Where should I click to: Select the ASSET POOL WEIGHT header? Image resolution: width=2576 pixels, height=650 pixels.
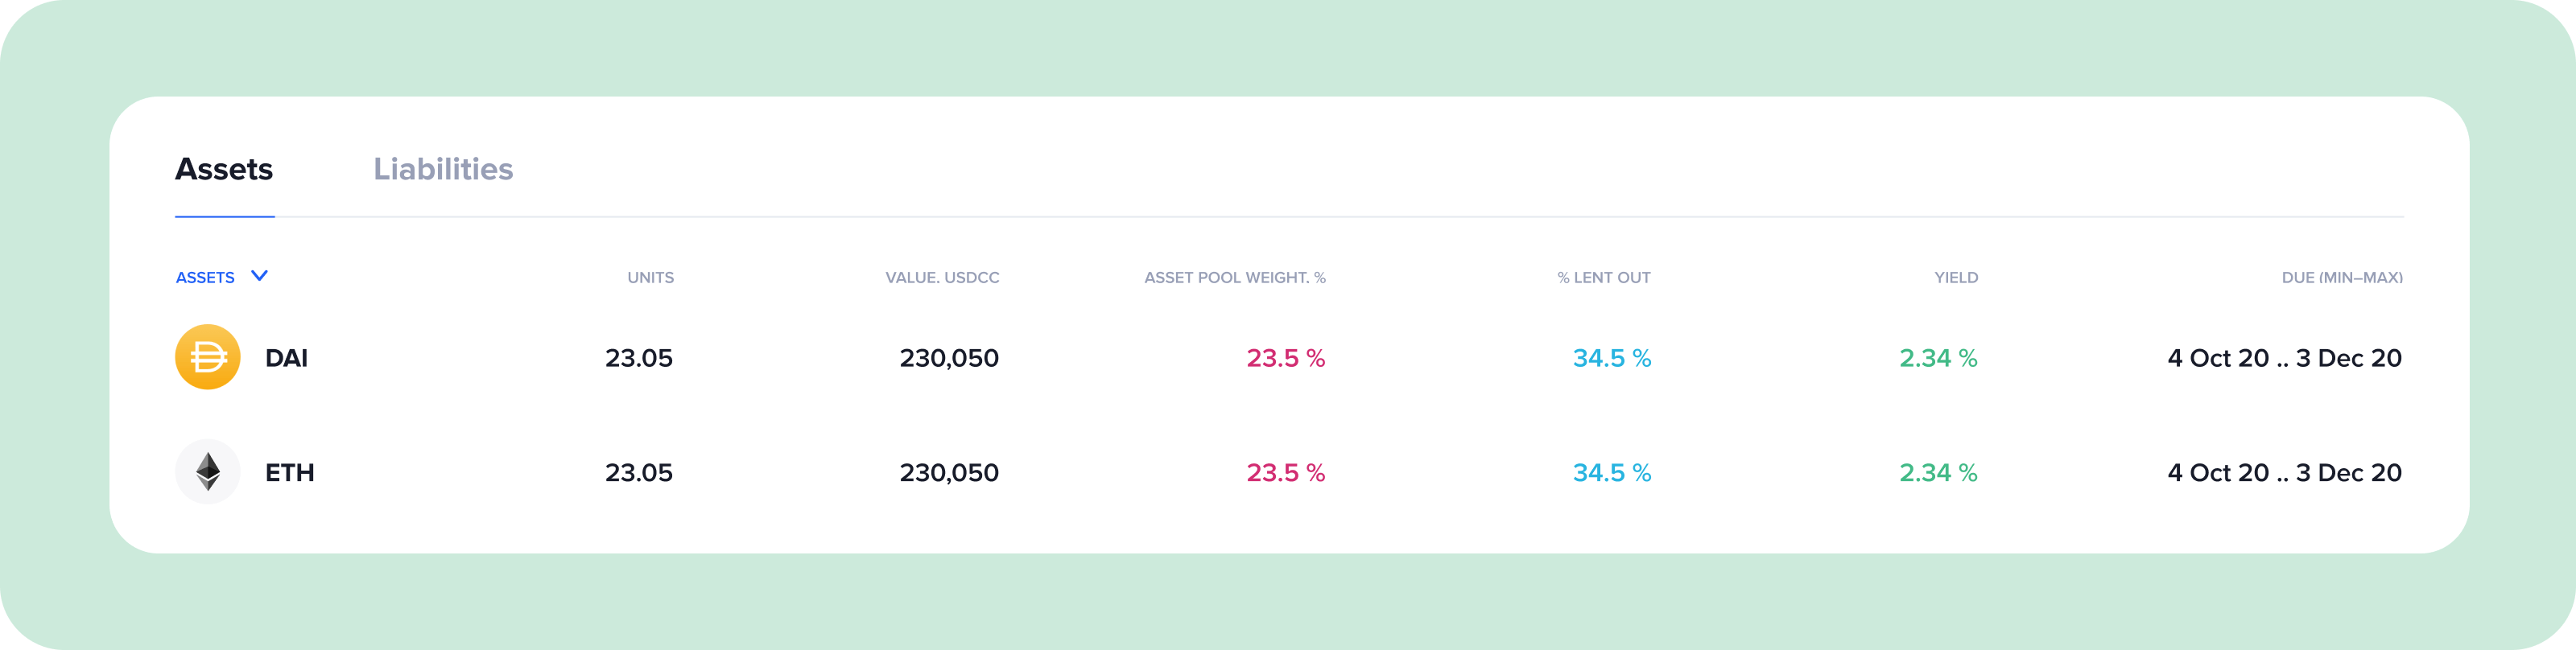click(1235, 277)
